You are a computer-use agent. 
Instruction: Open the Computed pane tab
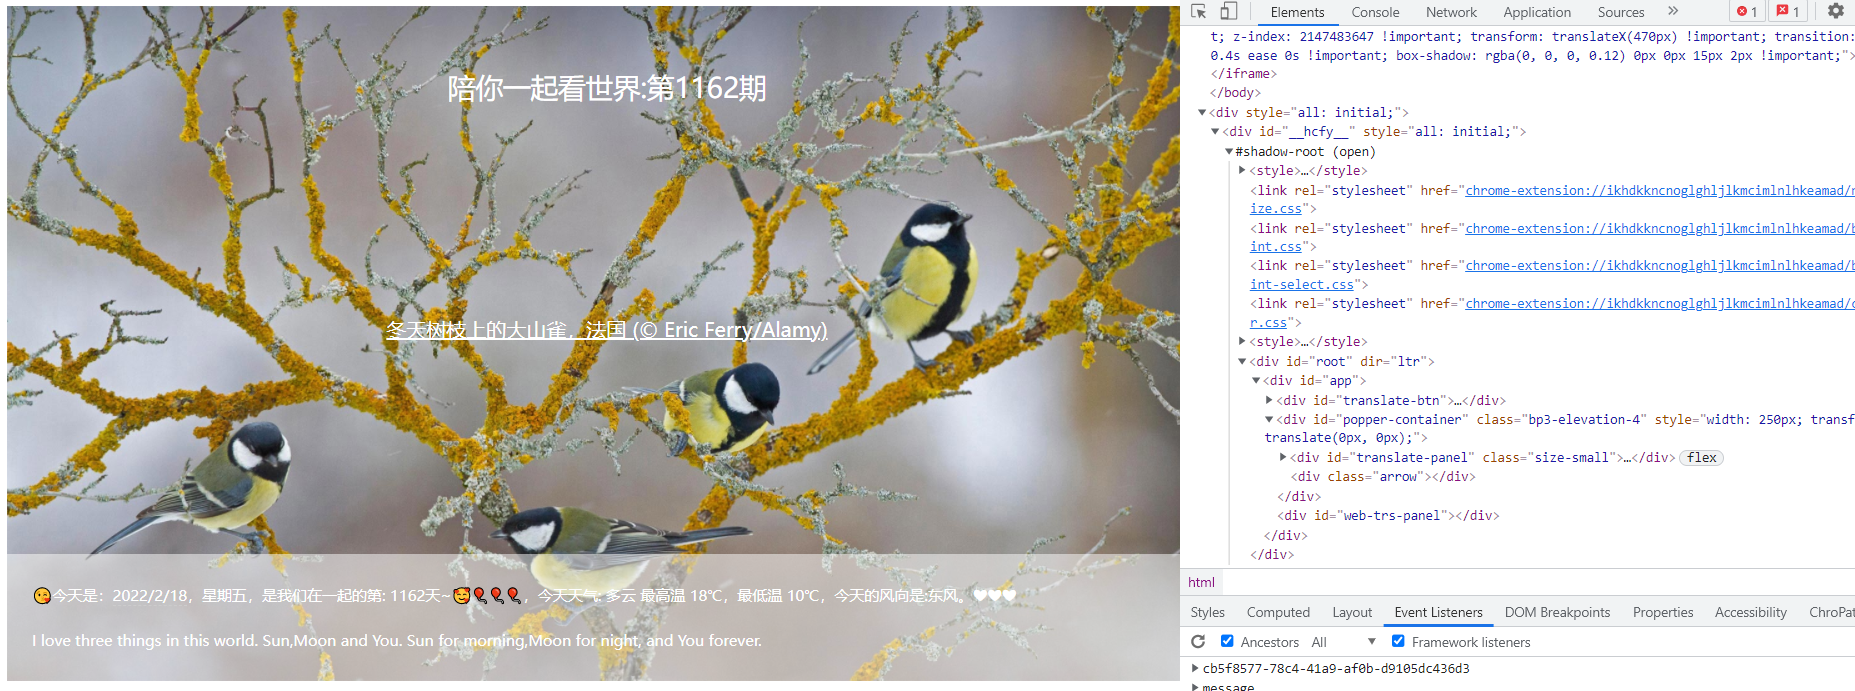(x=1278, y=612)
